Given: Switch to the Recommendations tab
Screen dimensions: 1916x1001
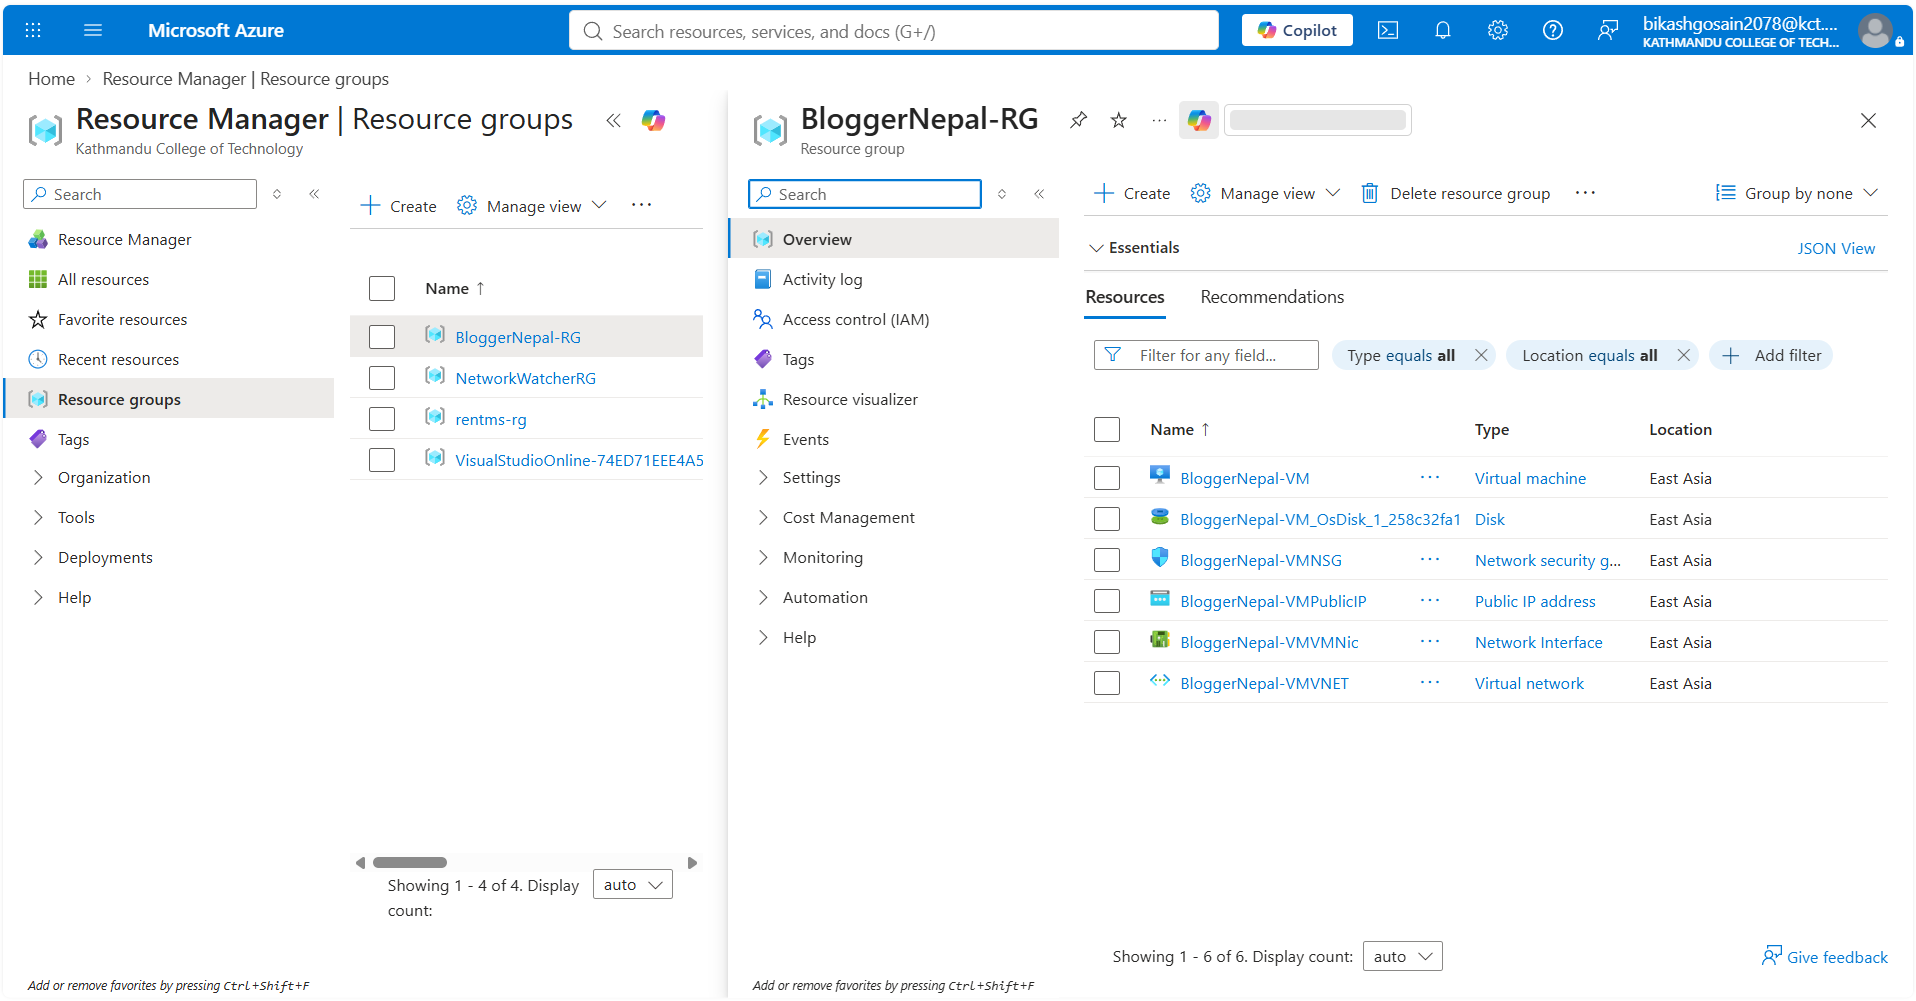Looking at the screenshot, I should (1272, 297).
